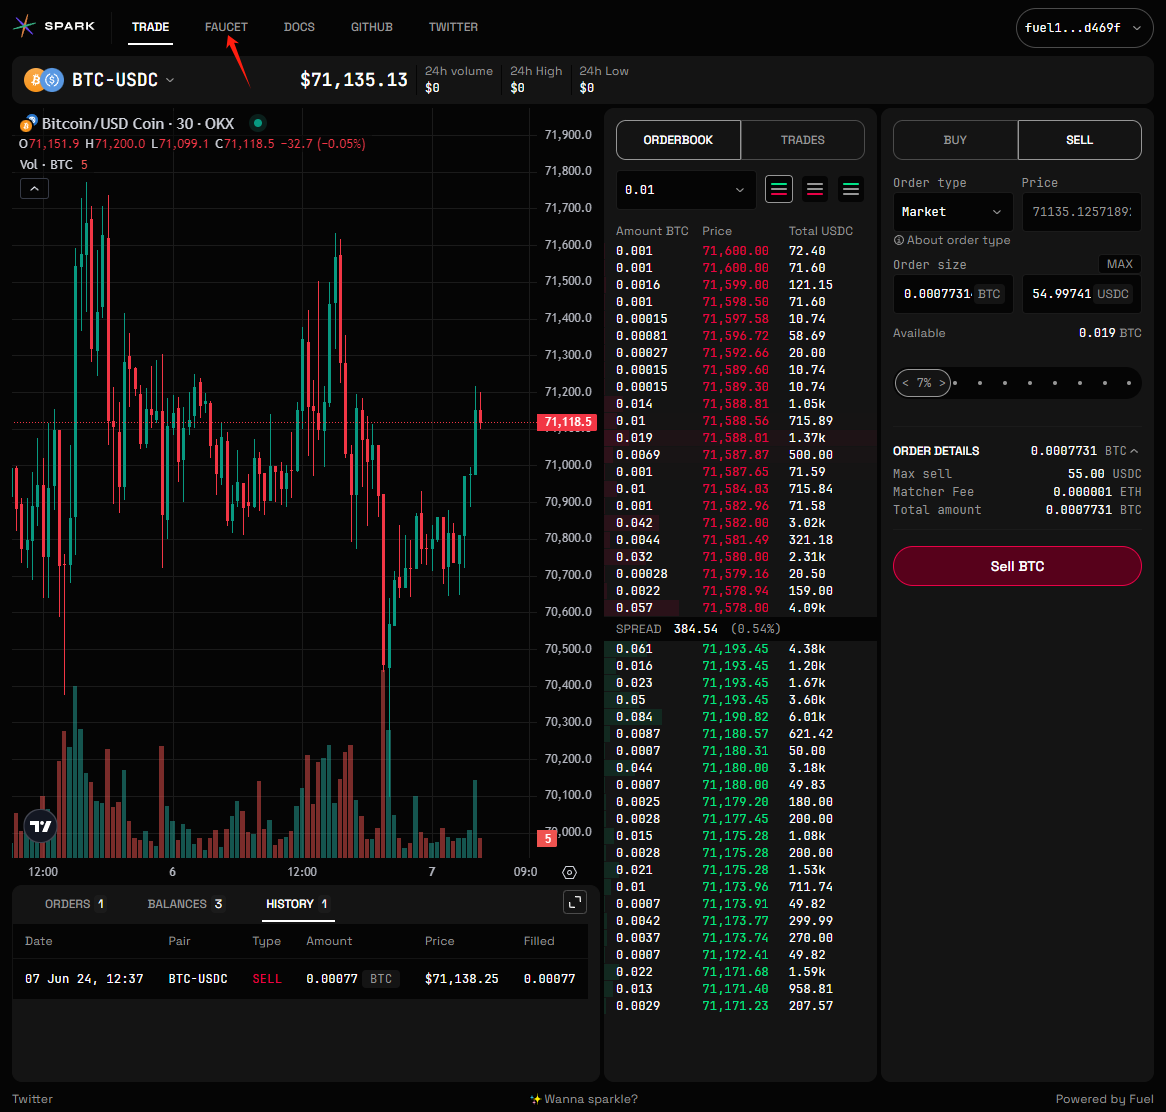Open the Github link

click(x=372, y=27)
